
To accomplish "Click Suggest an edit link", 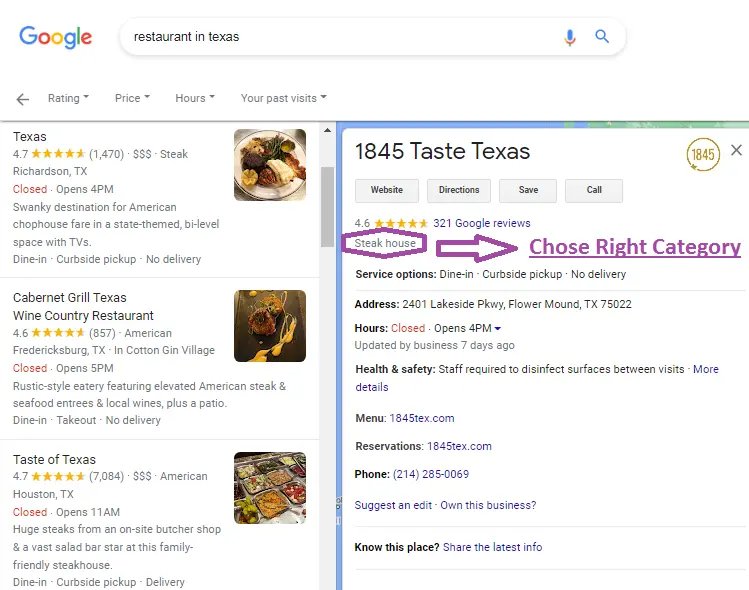I will [x=393, y=505].
